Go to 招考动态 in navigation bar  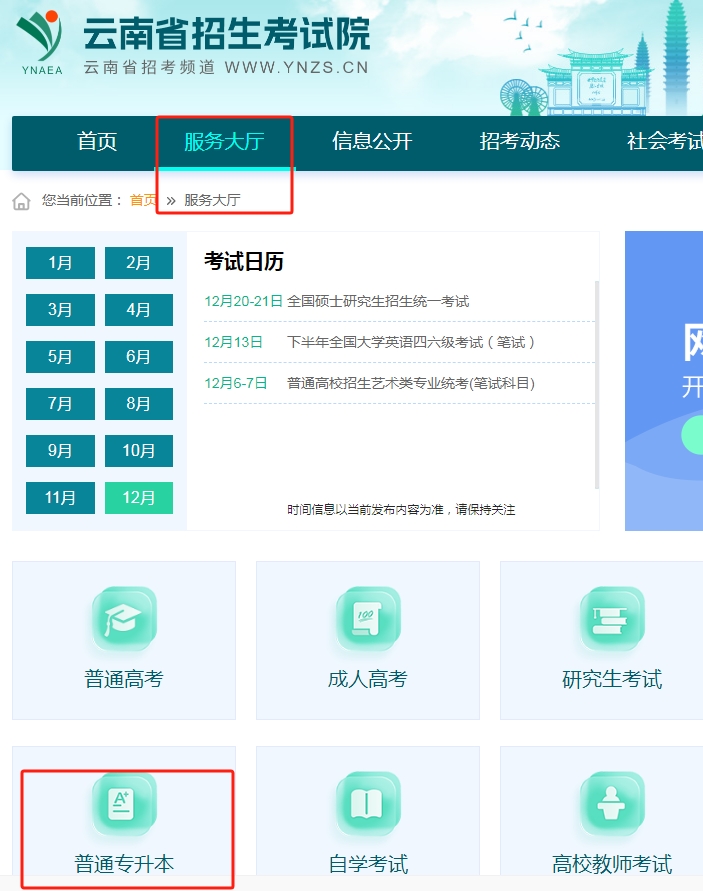[x=519, y=142]
